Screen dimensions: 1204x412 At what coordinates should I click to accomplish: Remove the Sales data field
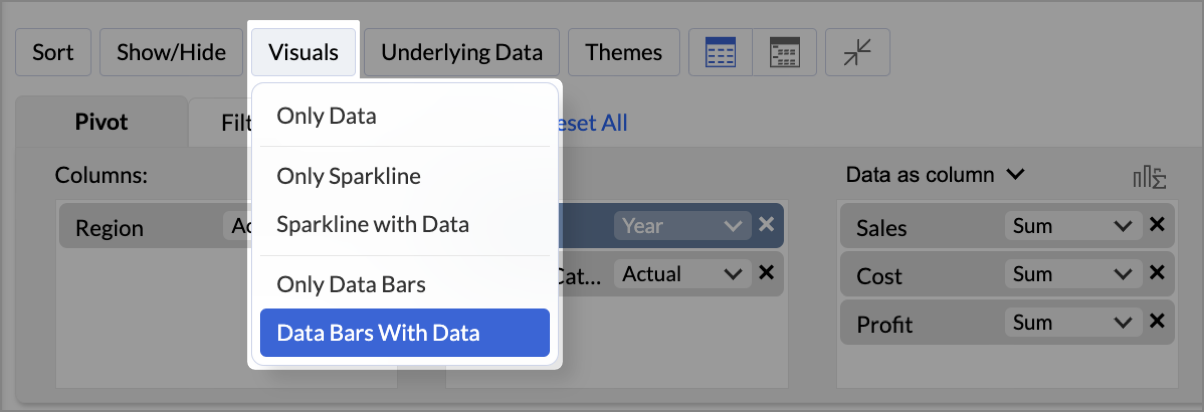click(1157, 226)
